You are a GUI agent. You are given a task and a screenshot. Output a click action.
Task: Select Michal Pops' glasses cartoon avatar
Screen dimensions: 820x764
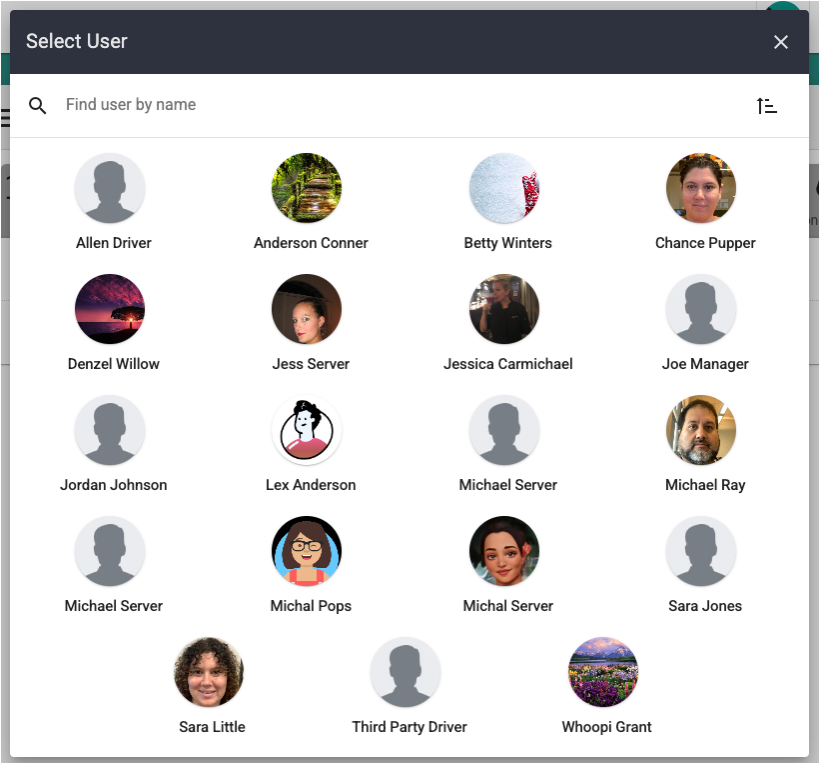[307, 551]
